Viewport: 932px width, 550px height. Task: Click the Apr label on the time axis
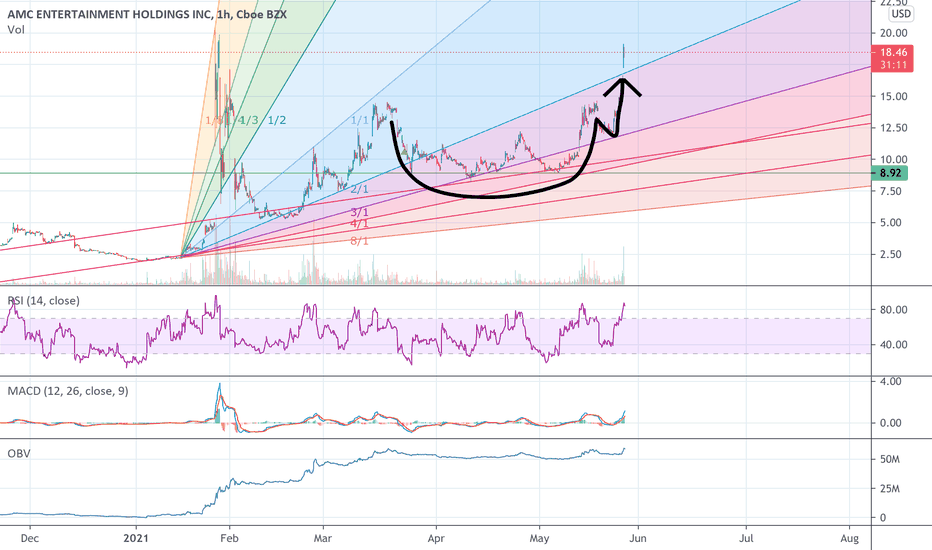click(x=436, y=539)
